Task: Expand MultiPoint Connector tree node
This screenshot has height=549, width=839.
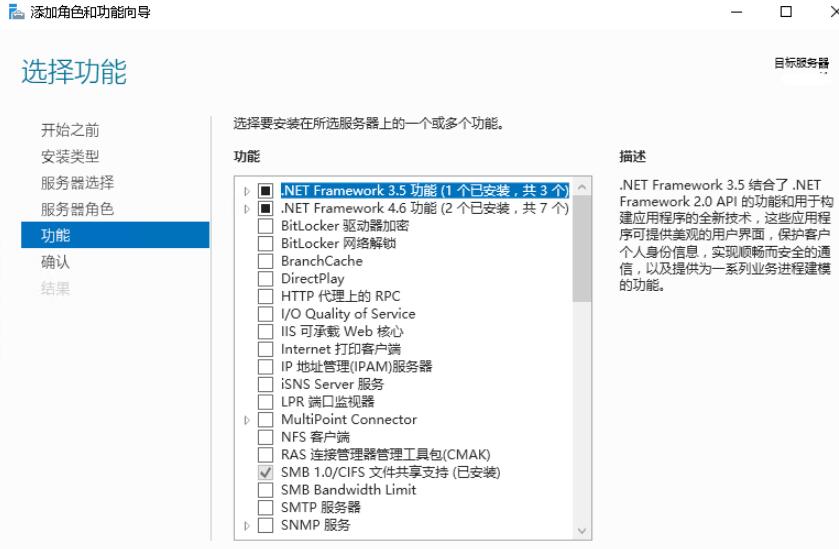Action: [247, 420]
